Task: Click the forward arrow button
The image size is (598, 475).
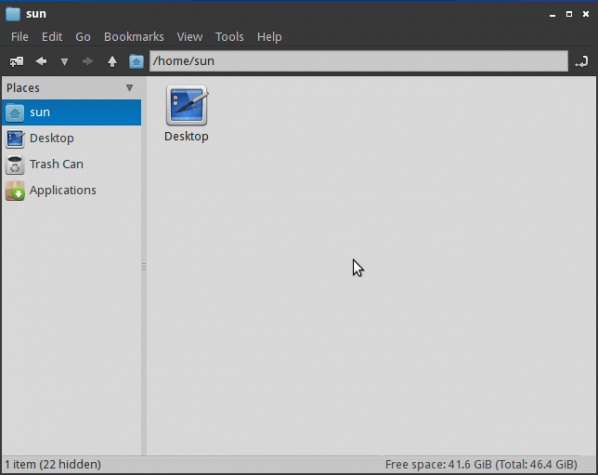Action: coord(88,61)
